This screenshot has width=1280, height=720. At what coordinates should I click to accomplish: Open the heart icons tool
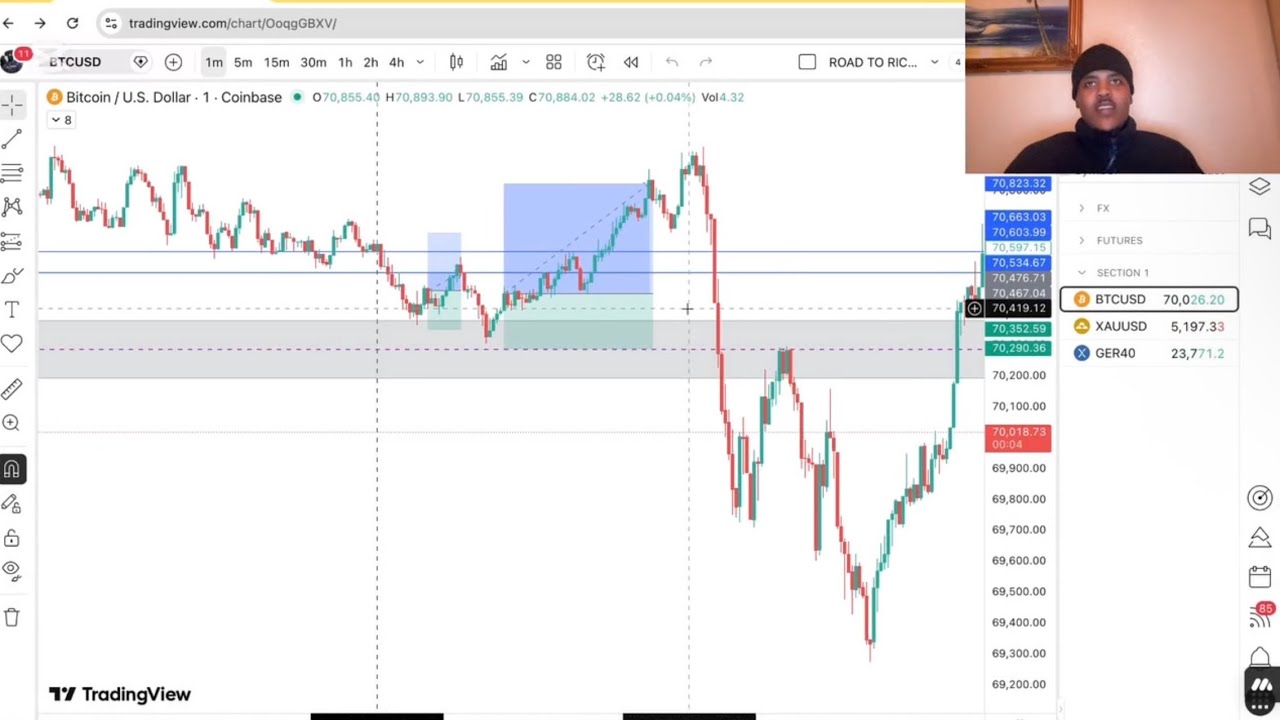(x=12, y=344)
